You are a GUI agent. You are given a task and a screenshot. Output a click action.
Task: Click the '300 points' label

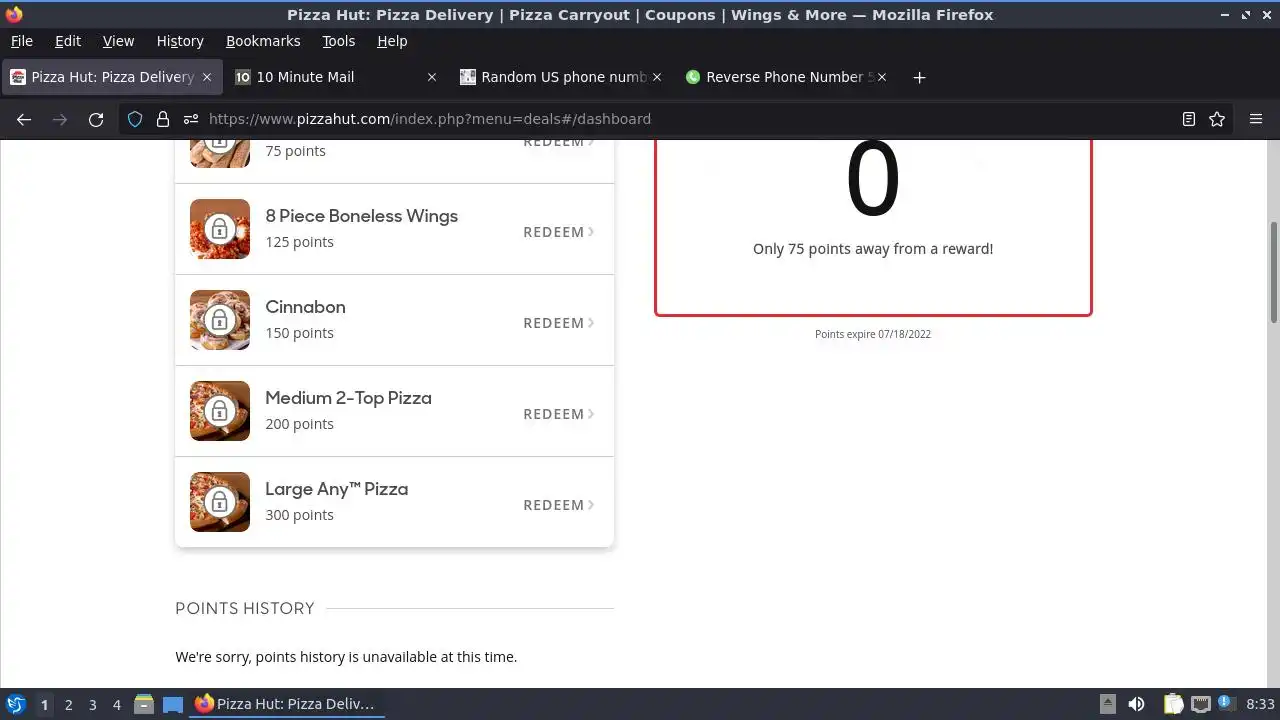(x=299, y=515)
